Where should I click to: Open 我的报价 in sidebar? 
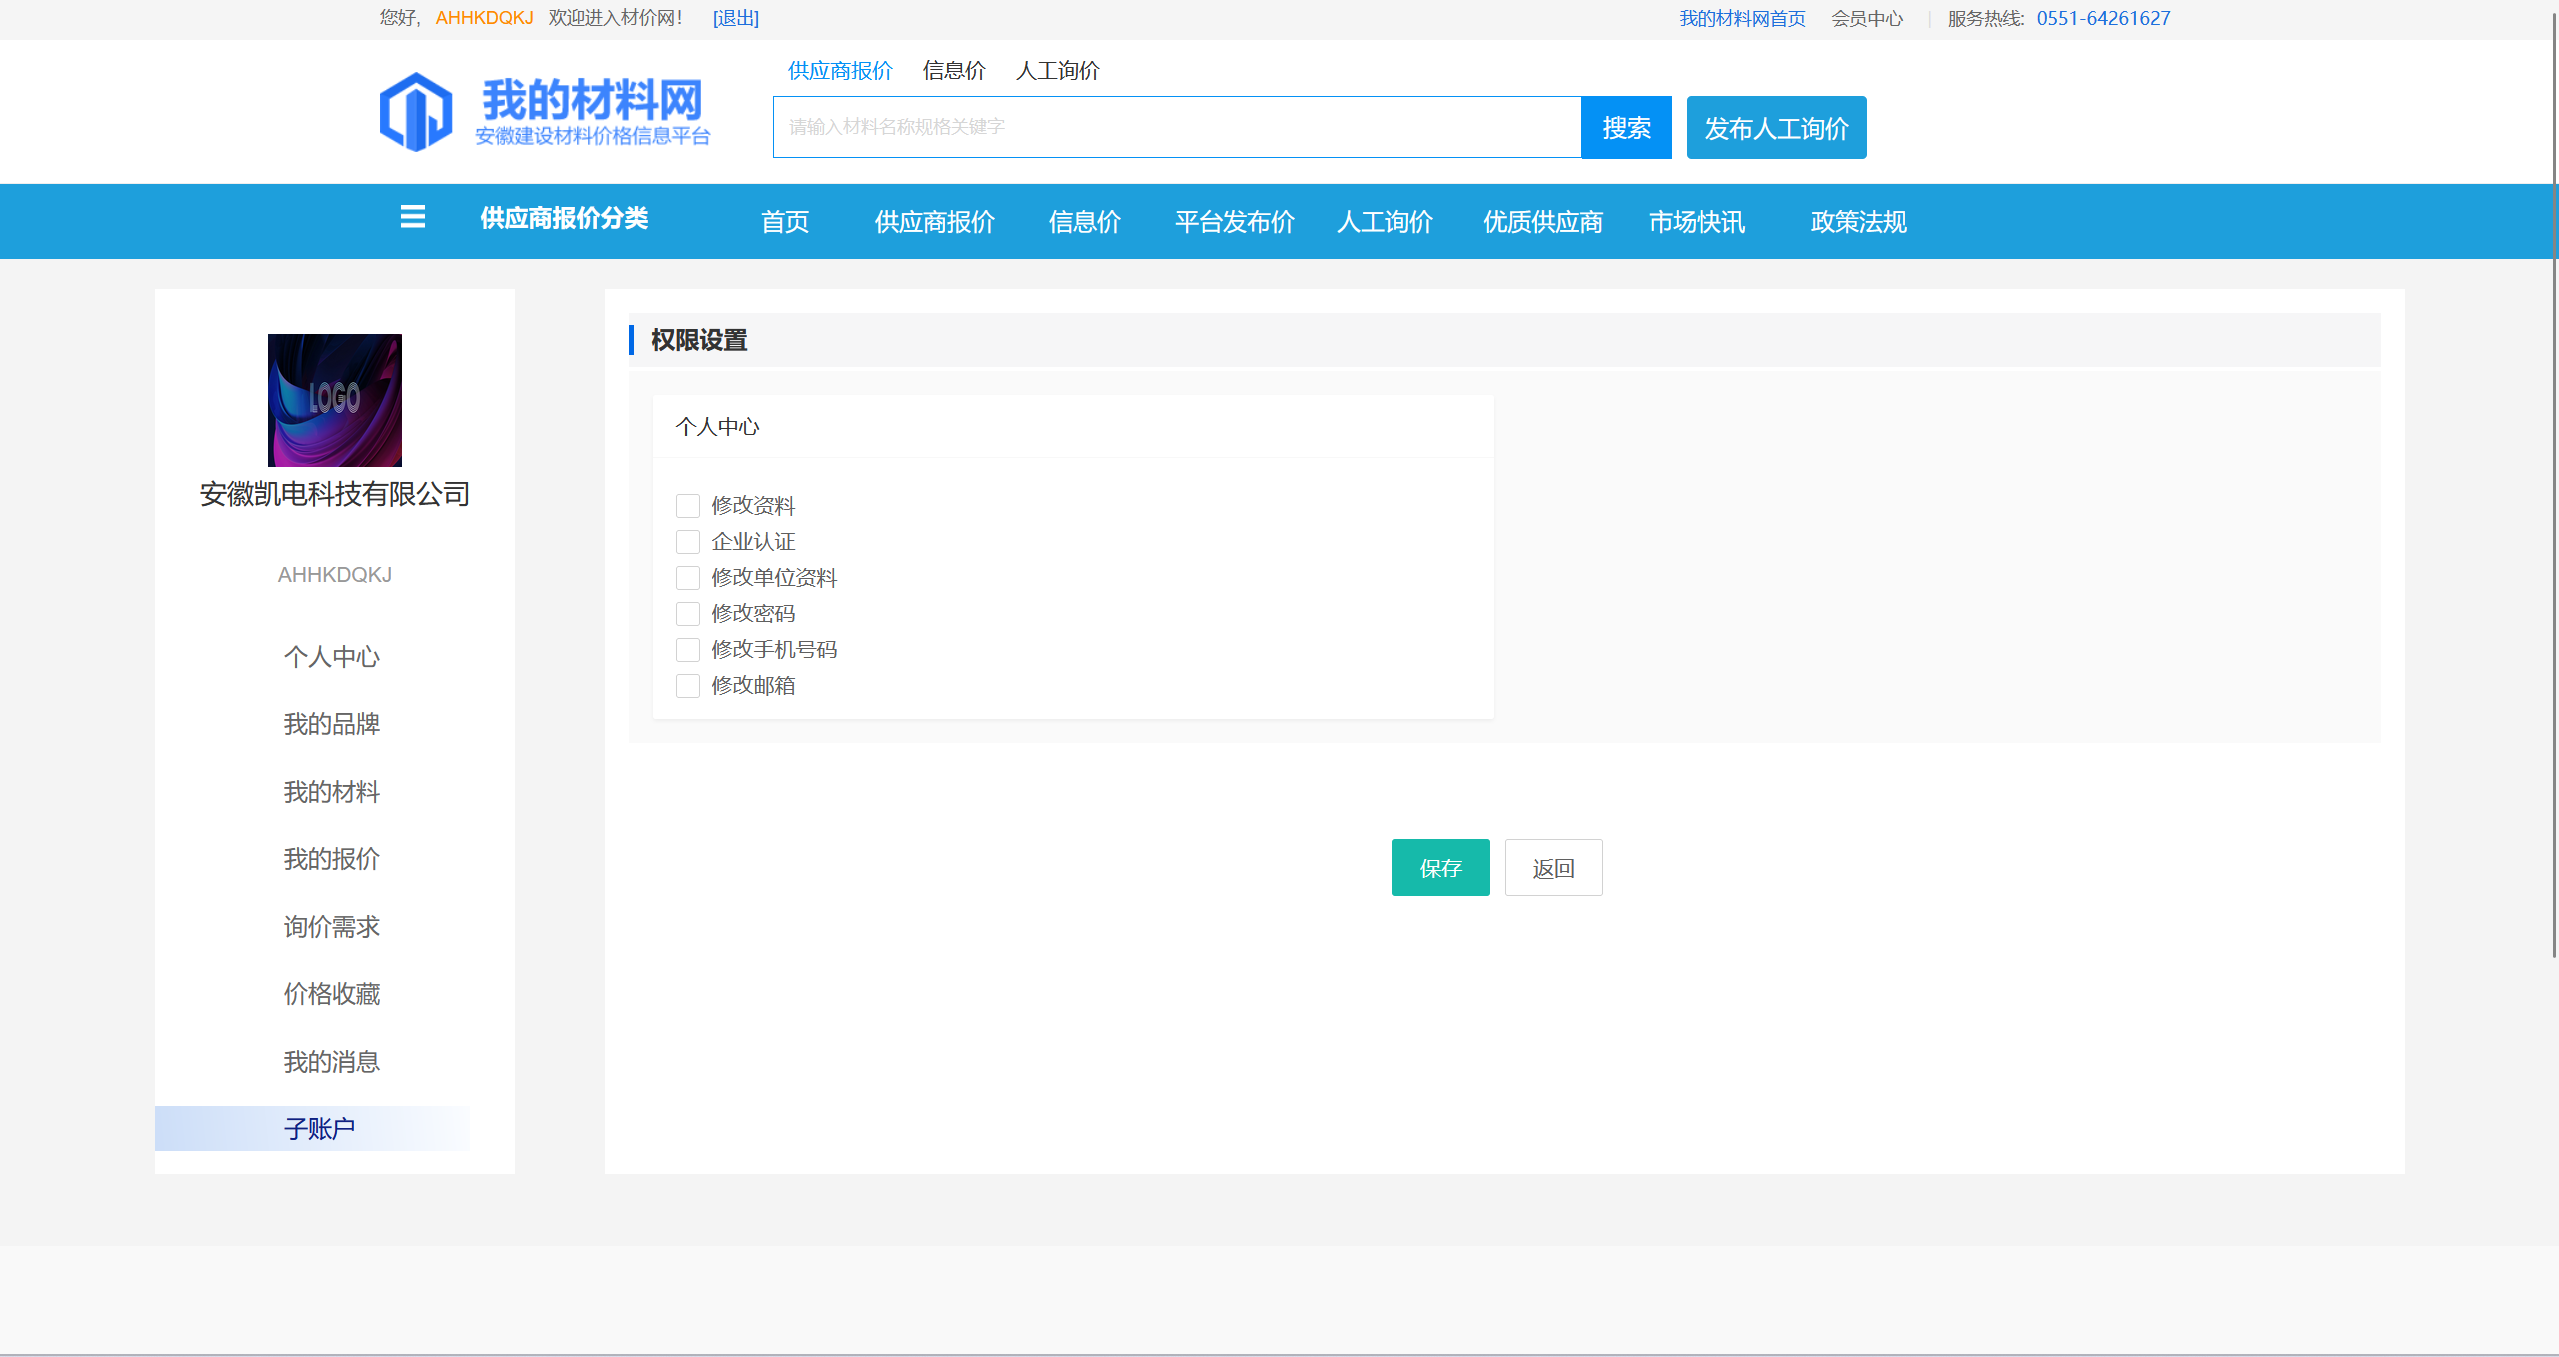[331, 859]
